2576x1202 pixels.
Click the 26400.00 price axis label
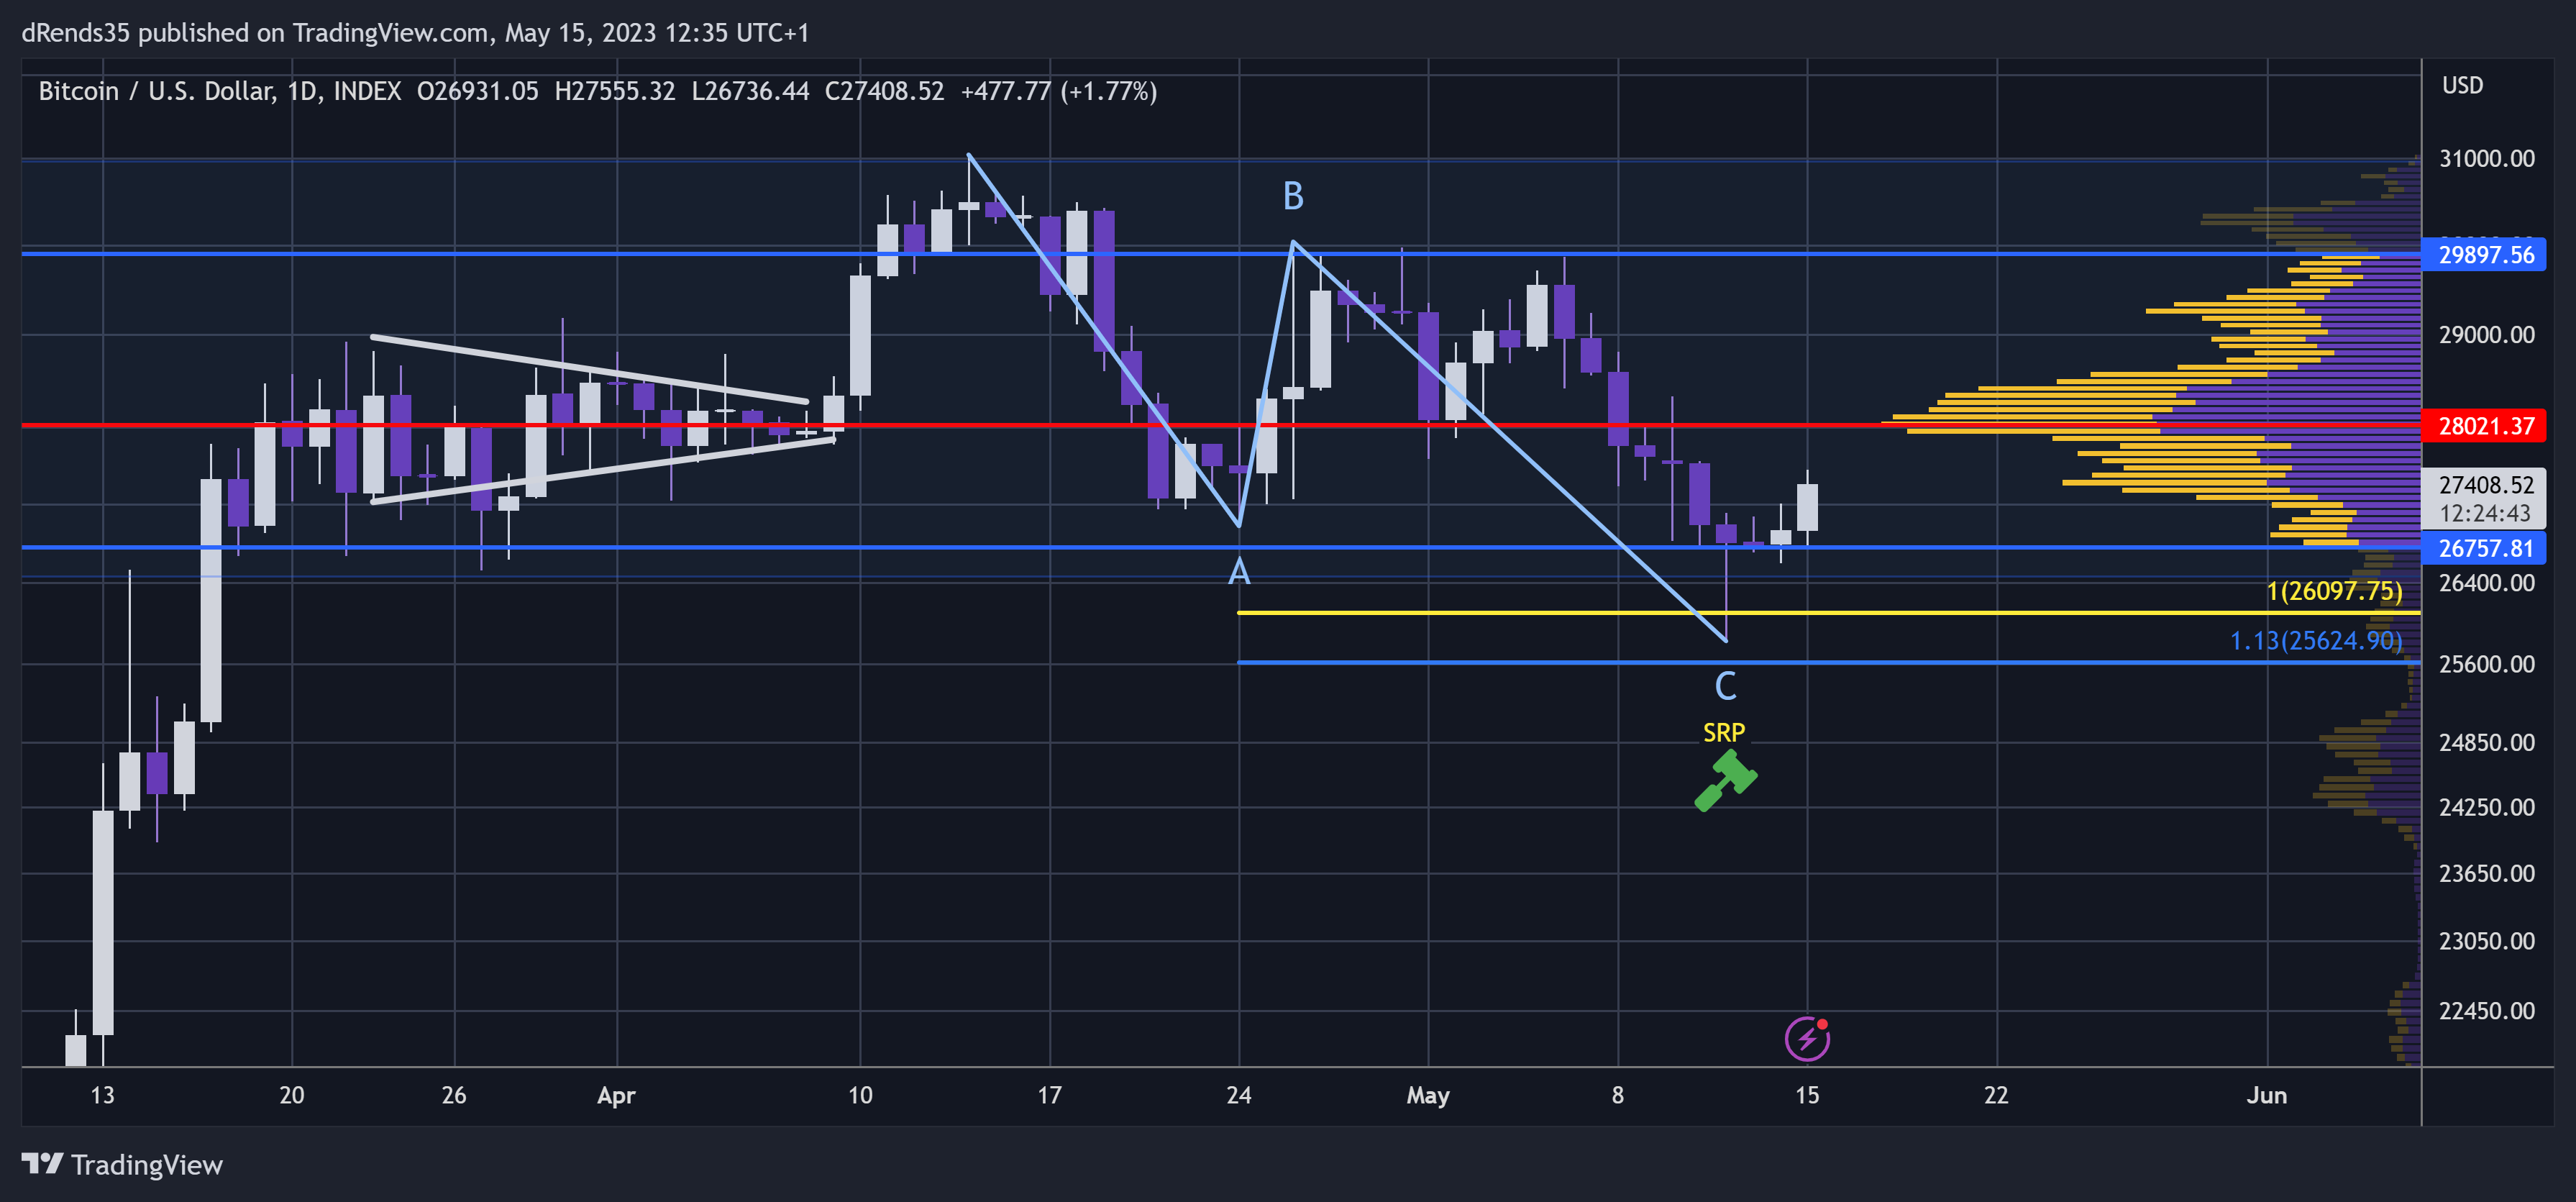(x=2486, y=583)
